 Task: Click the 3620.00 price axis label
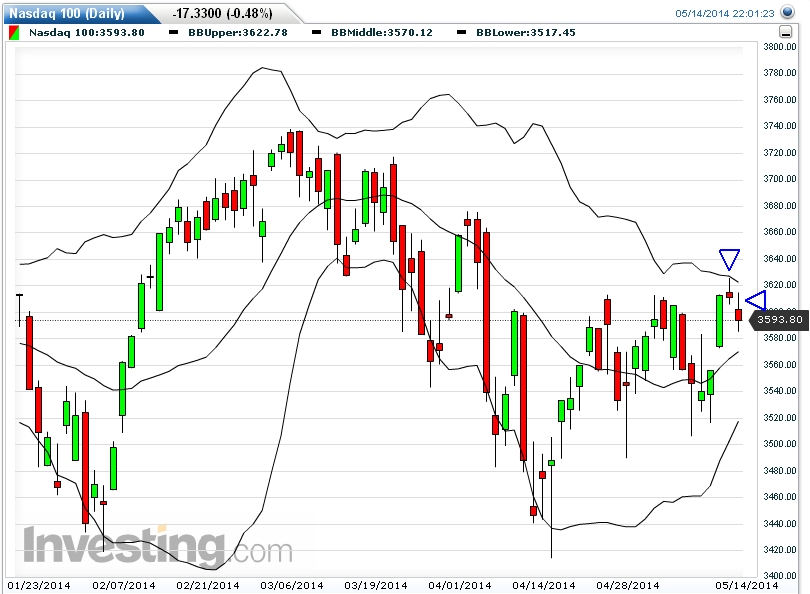[x=780, y=285]
